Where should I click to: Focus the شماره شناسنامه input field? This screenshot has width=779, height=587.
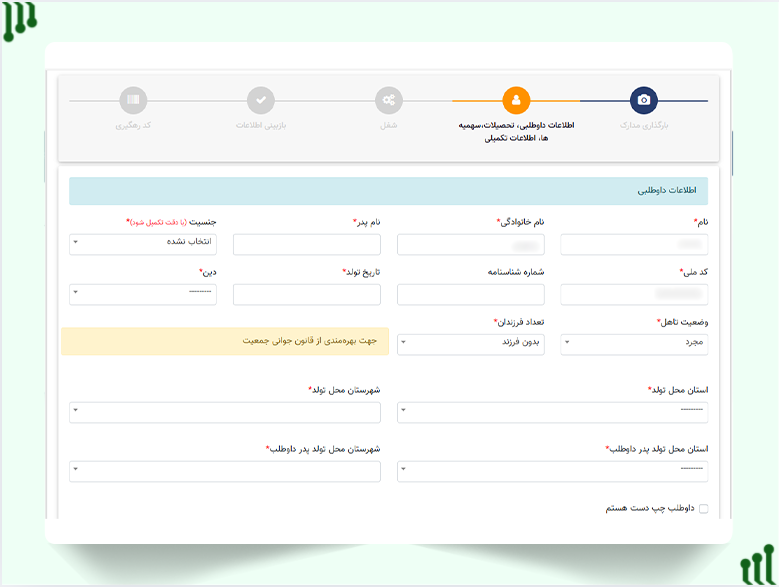(470, 294)
